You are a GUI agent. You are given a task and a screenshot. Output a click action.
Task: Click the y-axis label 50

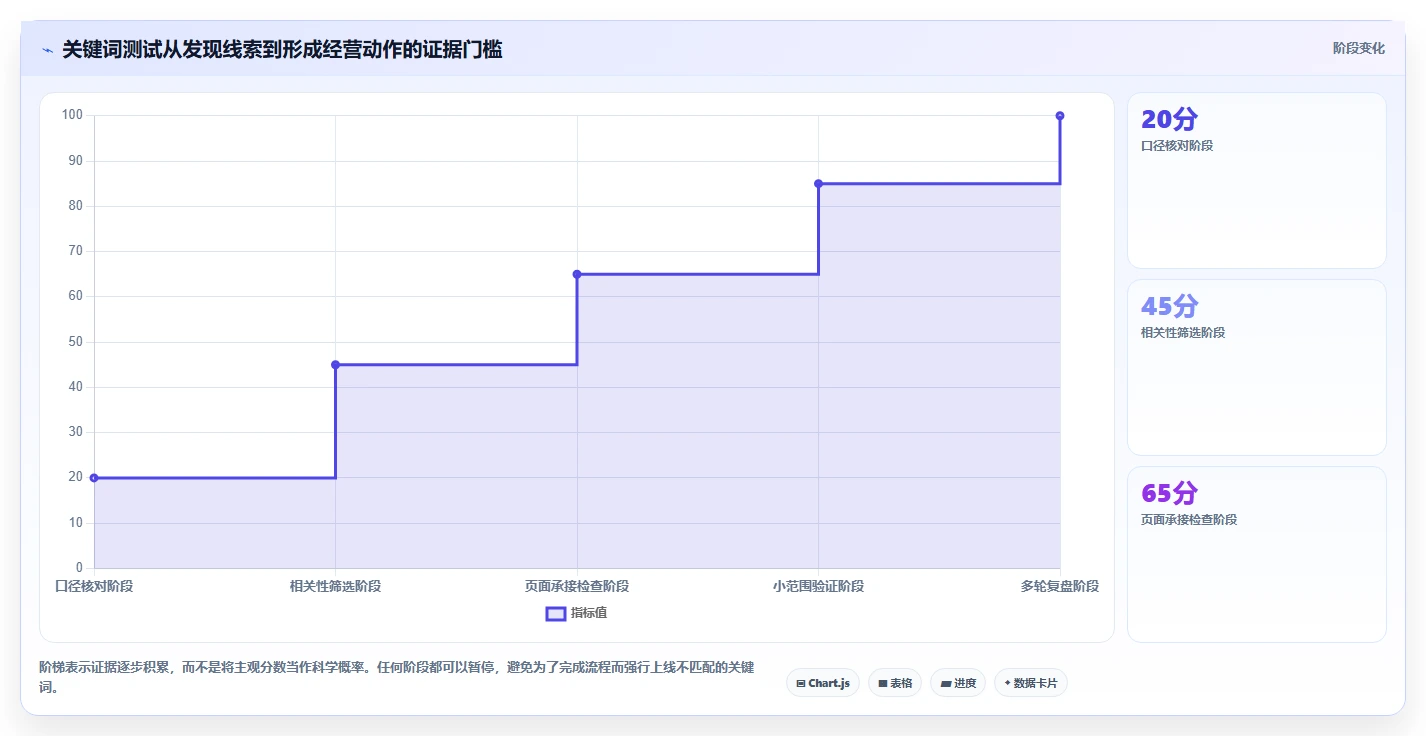pyautogui.click(x=76, y=342)
